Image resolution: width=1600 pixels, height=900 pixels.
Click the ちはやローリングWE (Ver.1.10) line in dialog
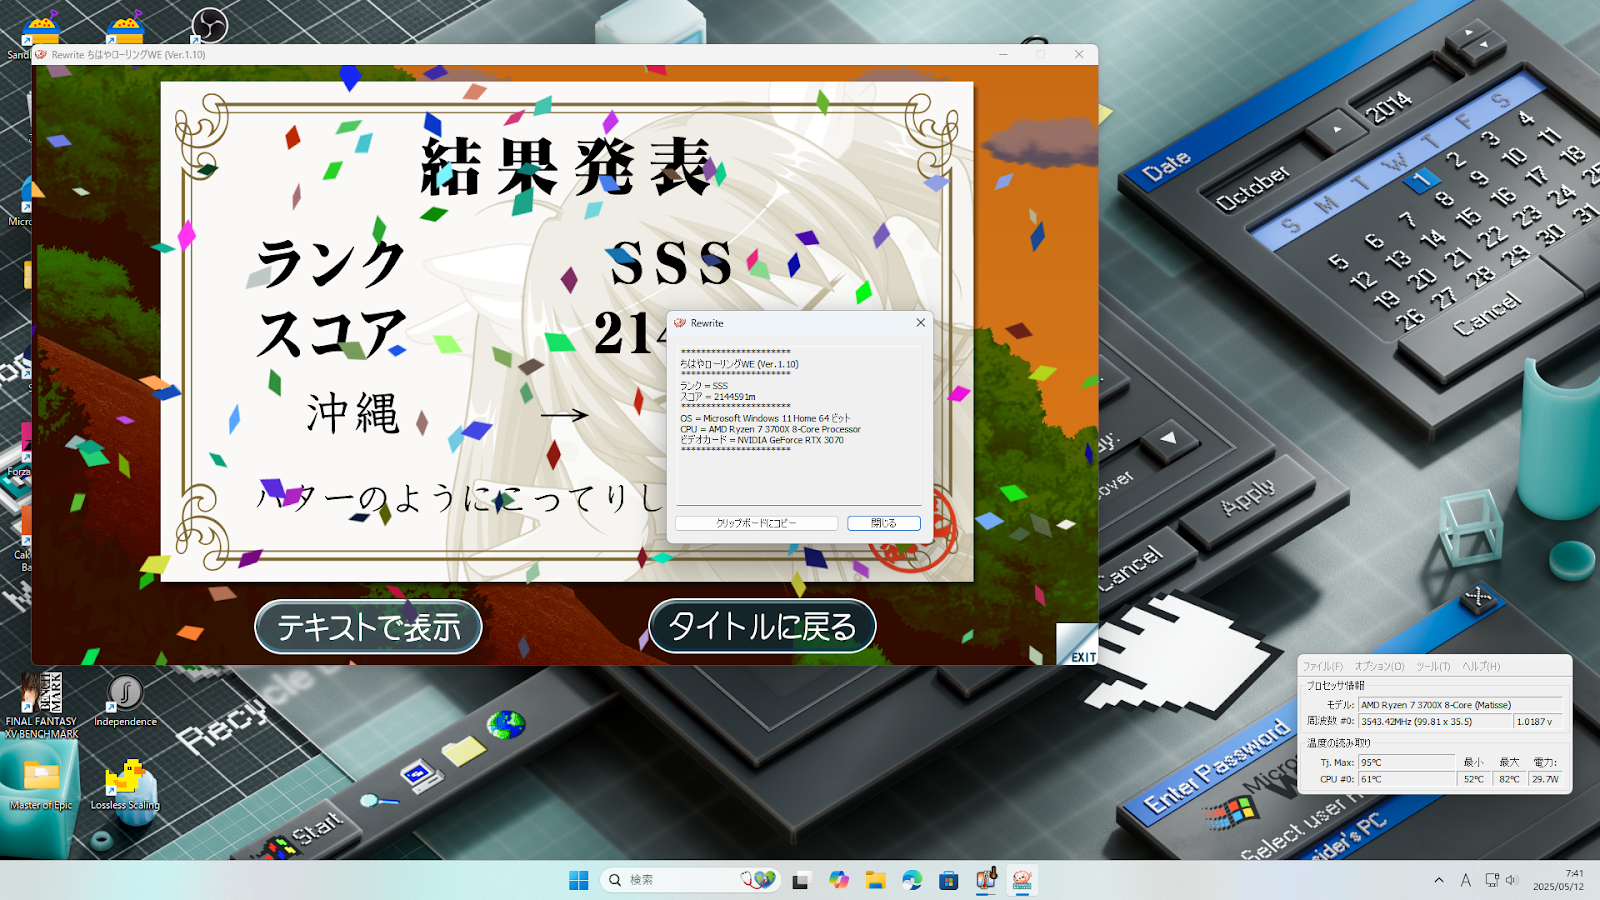coord(739,364)
